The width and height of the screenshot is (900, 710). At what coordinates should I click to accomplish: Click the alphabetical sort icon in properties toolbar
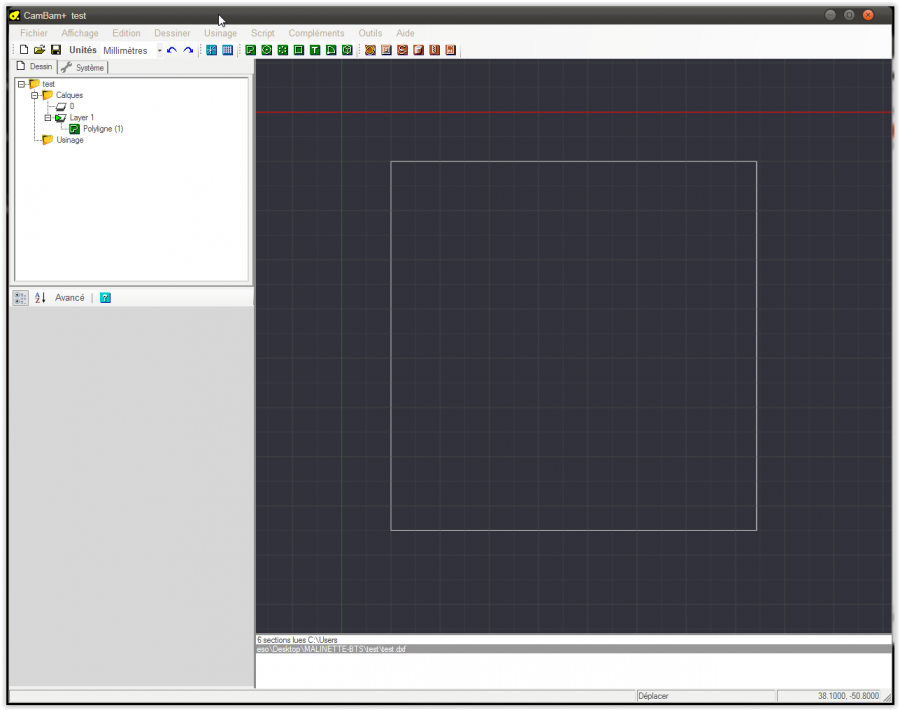tap(40, 298)
